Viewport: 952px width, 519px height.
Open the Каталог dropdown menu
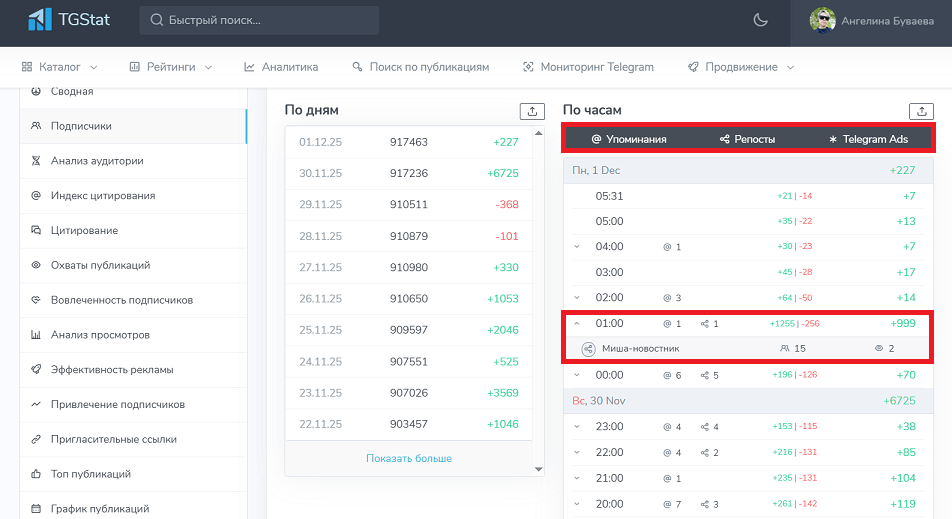pyautogui.click(x=60, y=67)
